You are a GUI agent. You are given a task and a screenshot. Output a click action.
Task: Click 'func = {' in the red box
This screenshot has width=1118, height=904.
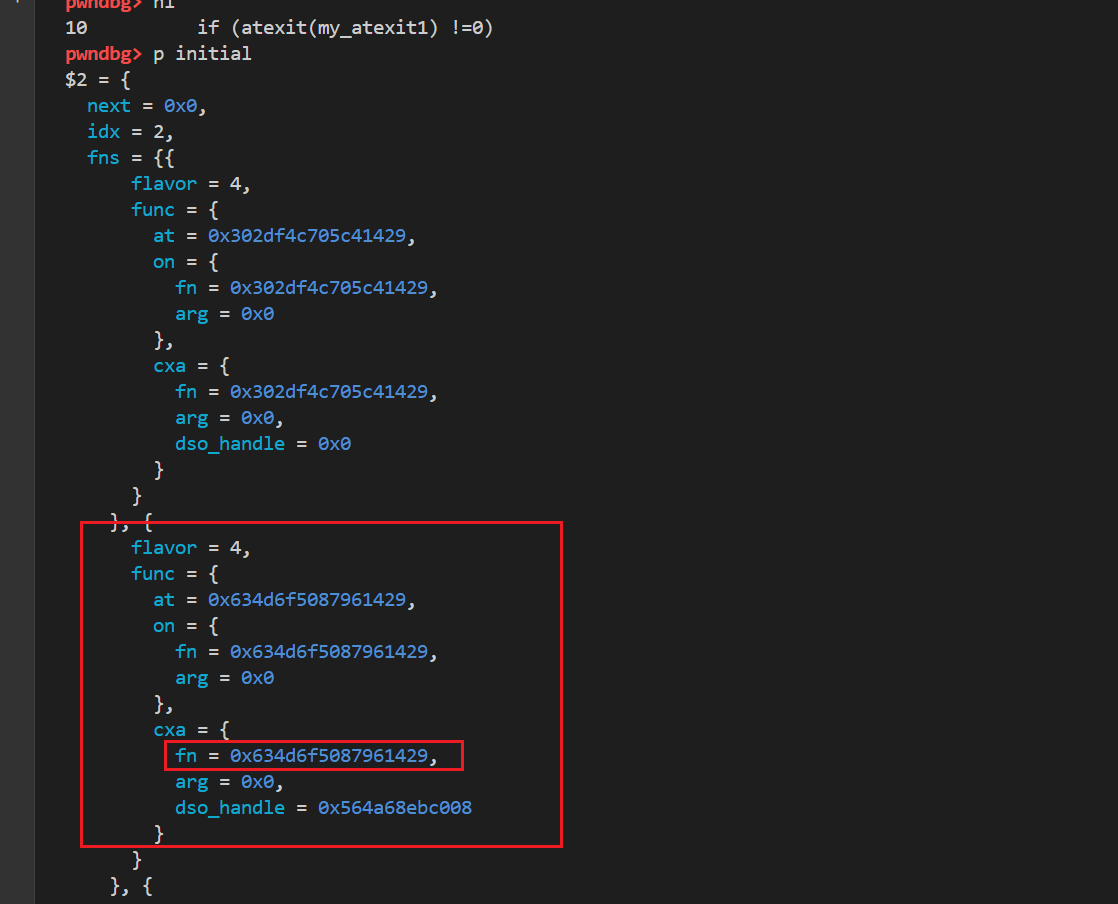tap(174, 574)
